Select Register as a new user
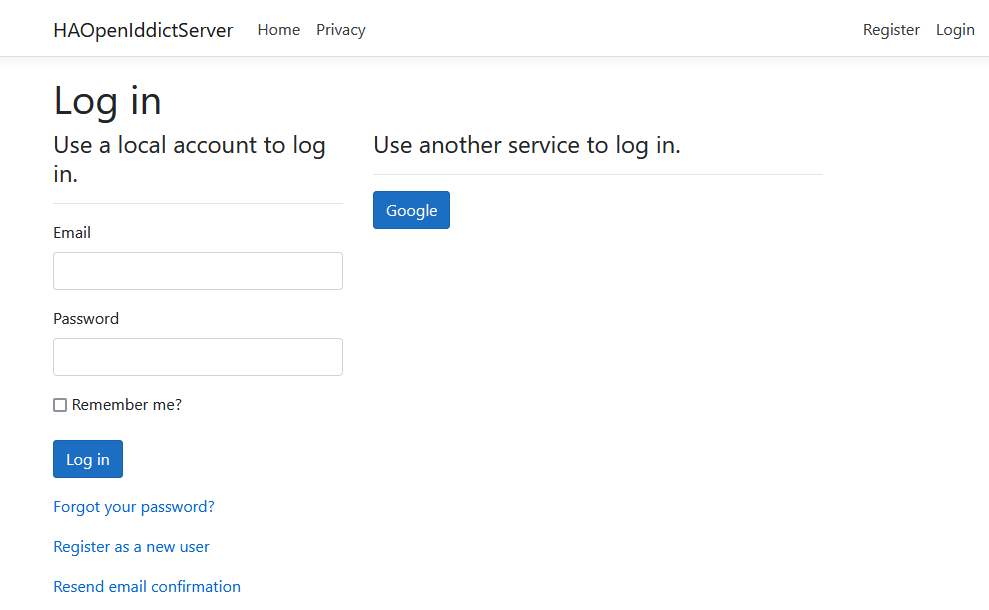The width and height of the screenshot is (989, 610). [131, 546]
